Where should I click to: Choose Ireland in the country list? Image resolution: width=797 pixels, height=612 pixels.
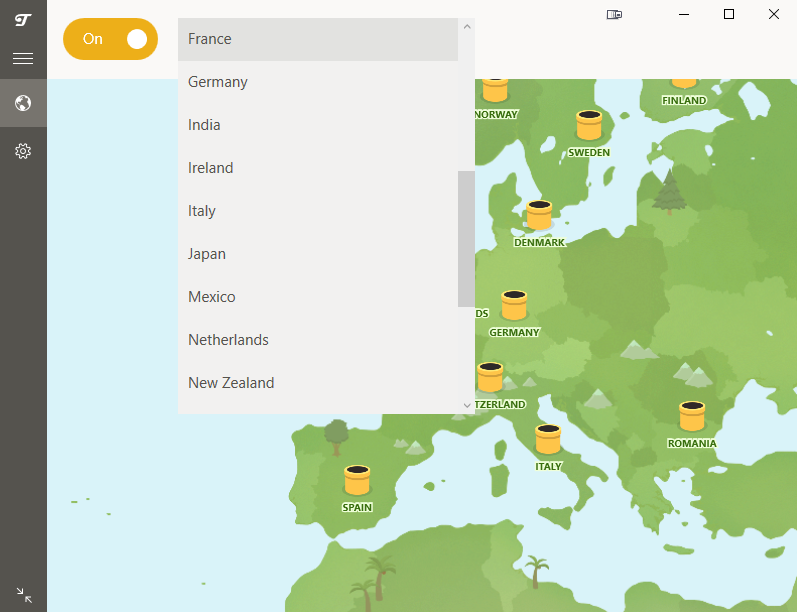pyautogui.click(x=318, y=168)
